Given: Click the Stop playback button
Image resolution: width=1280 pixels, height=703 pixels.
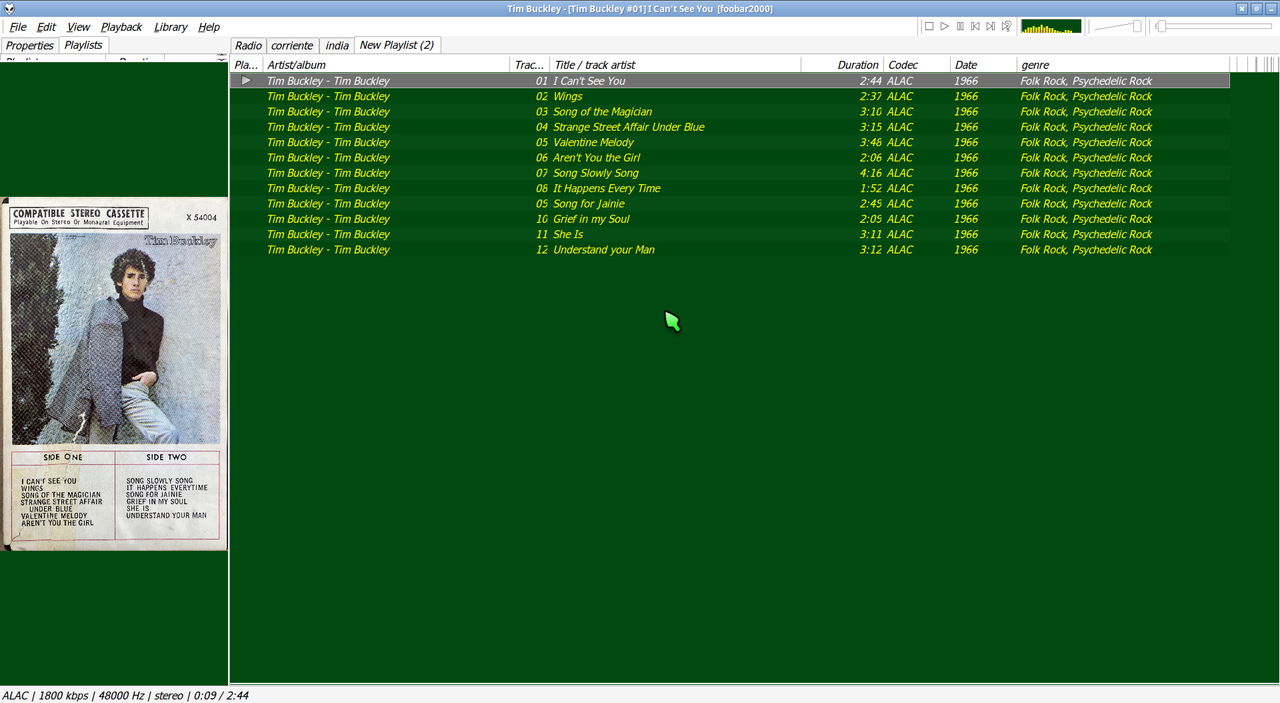Looking at the screenshot, I should (x=929, y=27).
